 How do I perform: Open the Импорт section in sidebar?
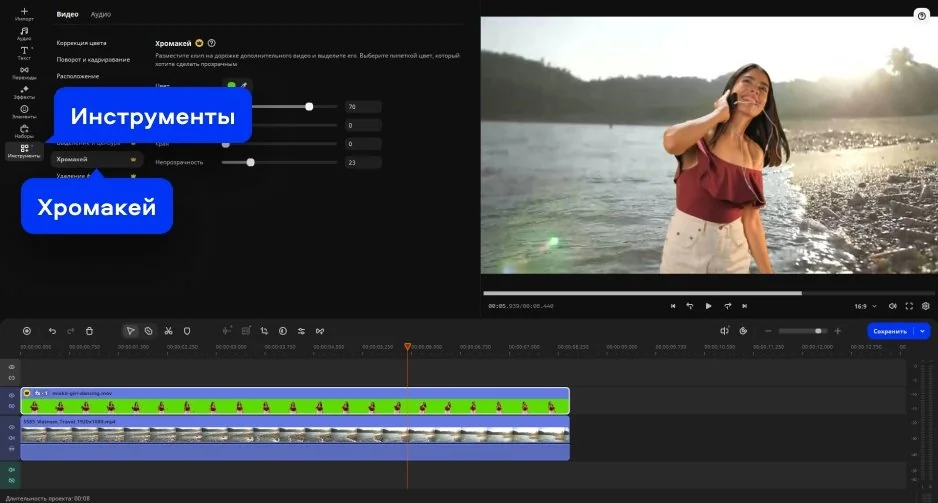[24, 14]
